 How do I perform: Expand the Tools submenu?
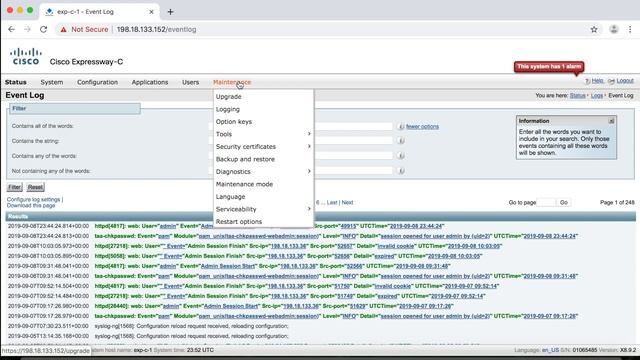click(263, 134)
